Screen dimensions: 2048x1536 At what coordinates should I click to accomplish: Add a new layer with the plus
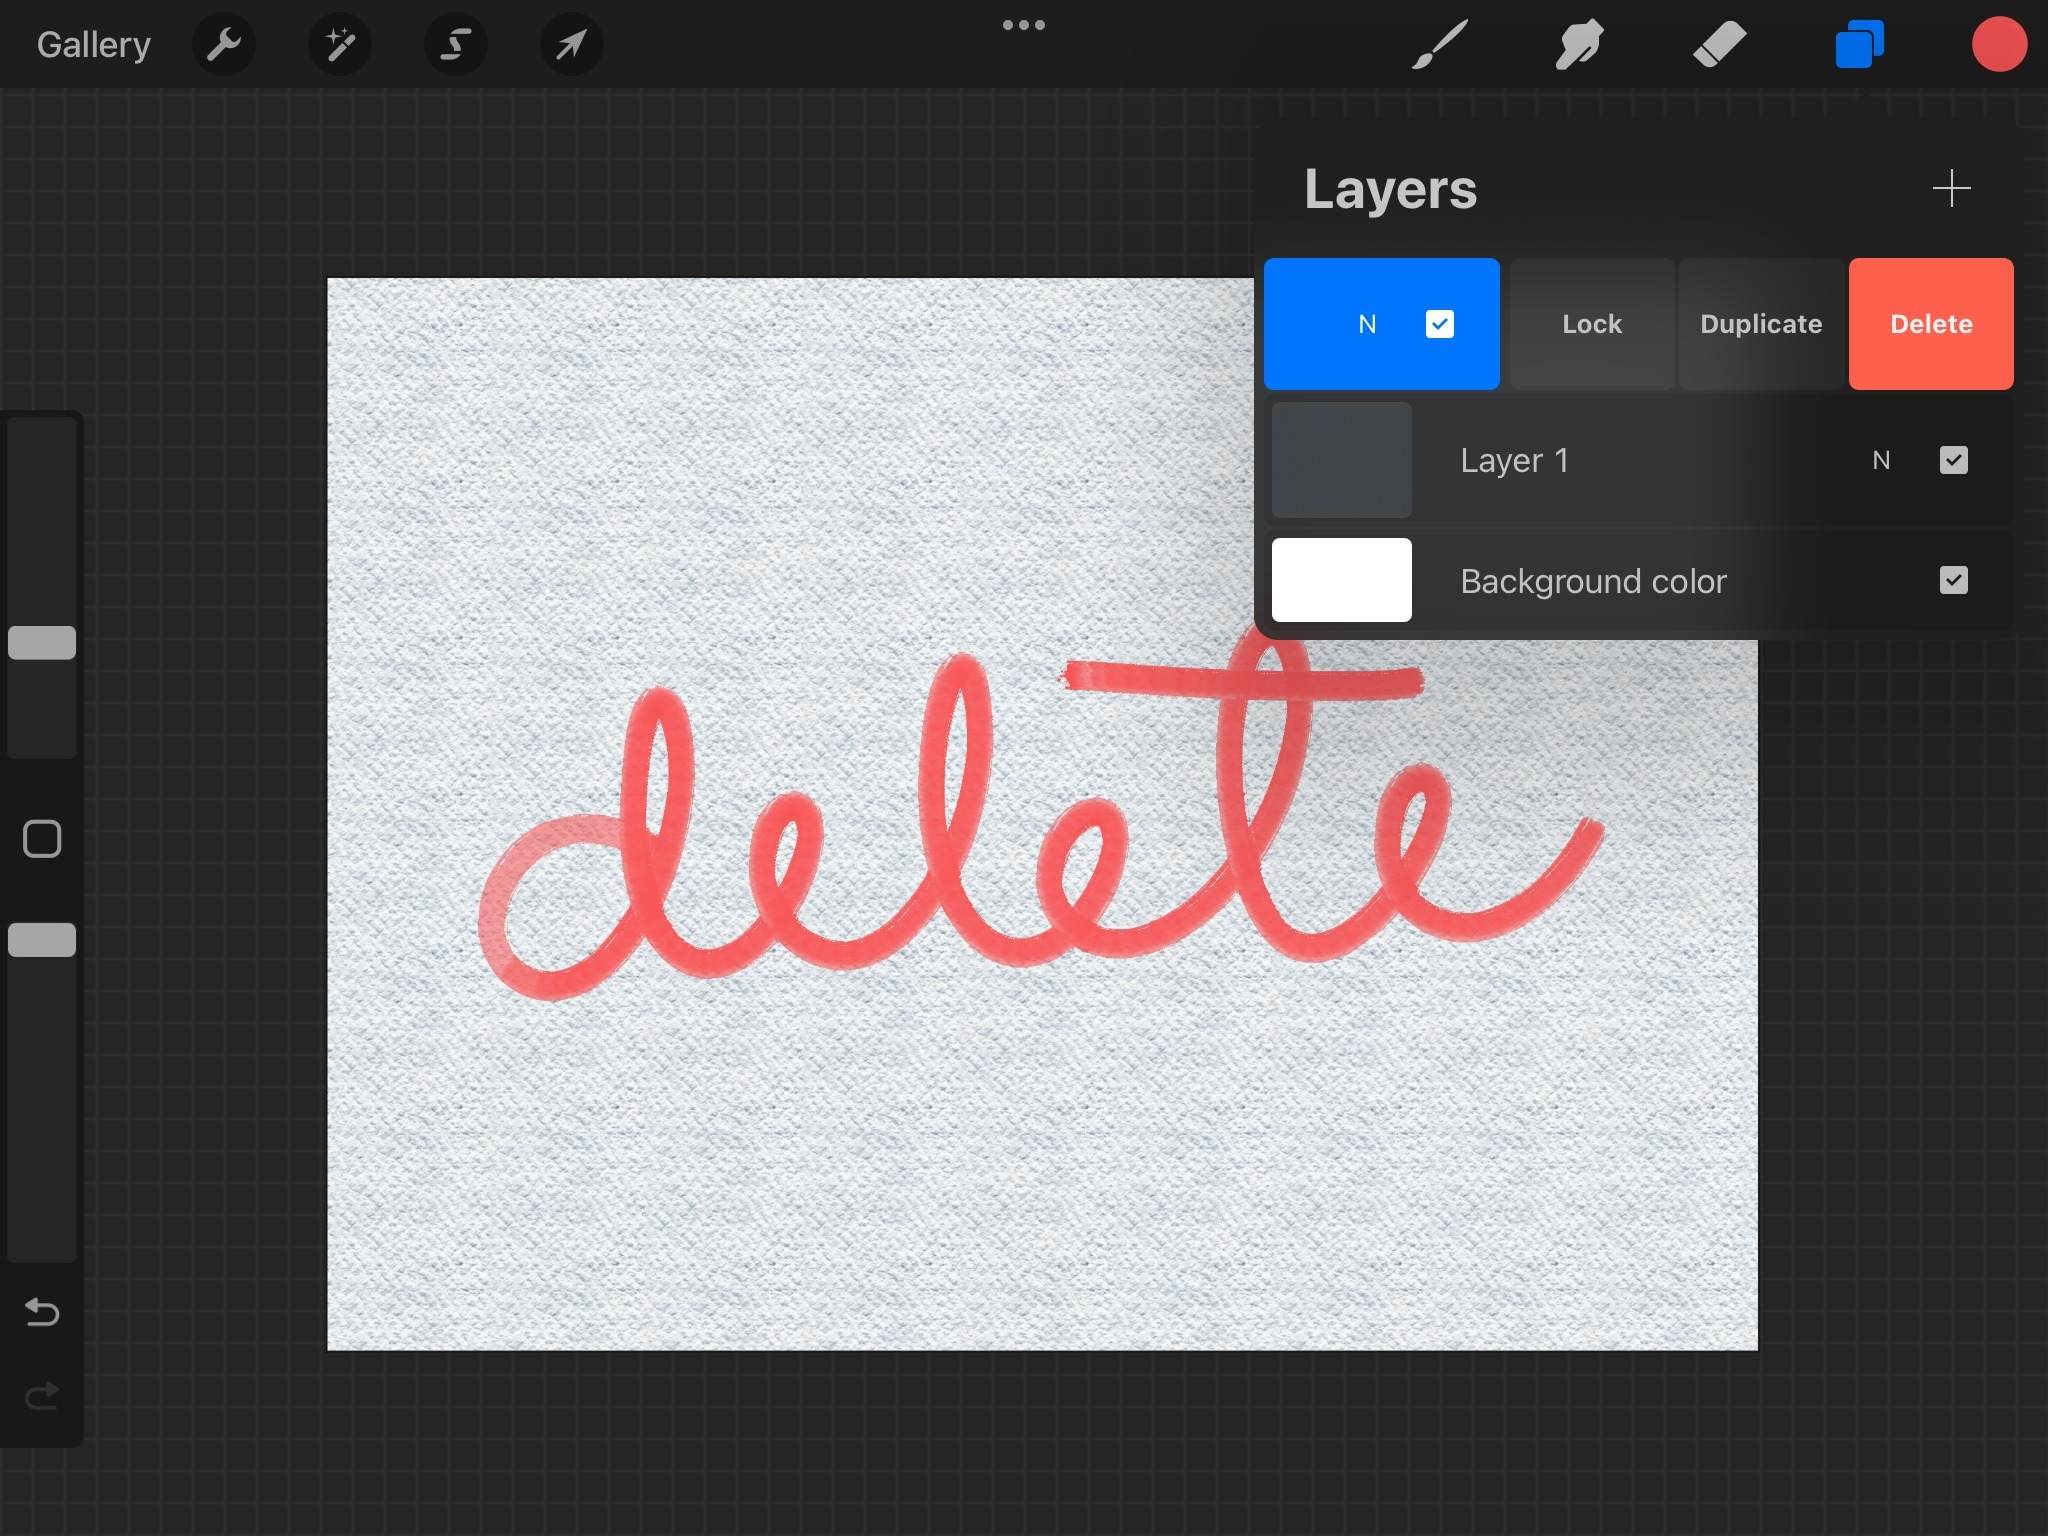[1950, 188]
